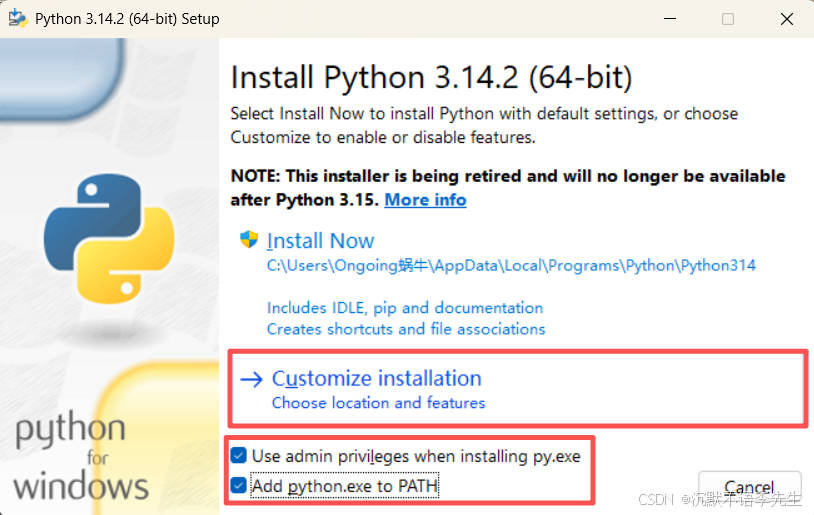814x515 pixels.
Task: Toggle Add python.exe to PATH checkbox
Action: 239,485
